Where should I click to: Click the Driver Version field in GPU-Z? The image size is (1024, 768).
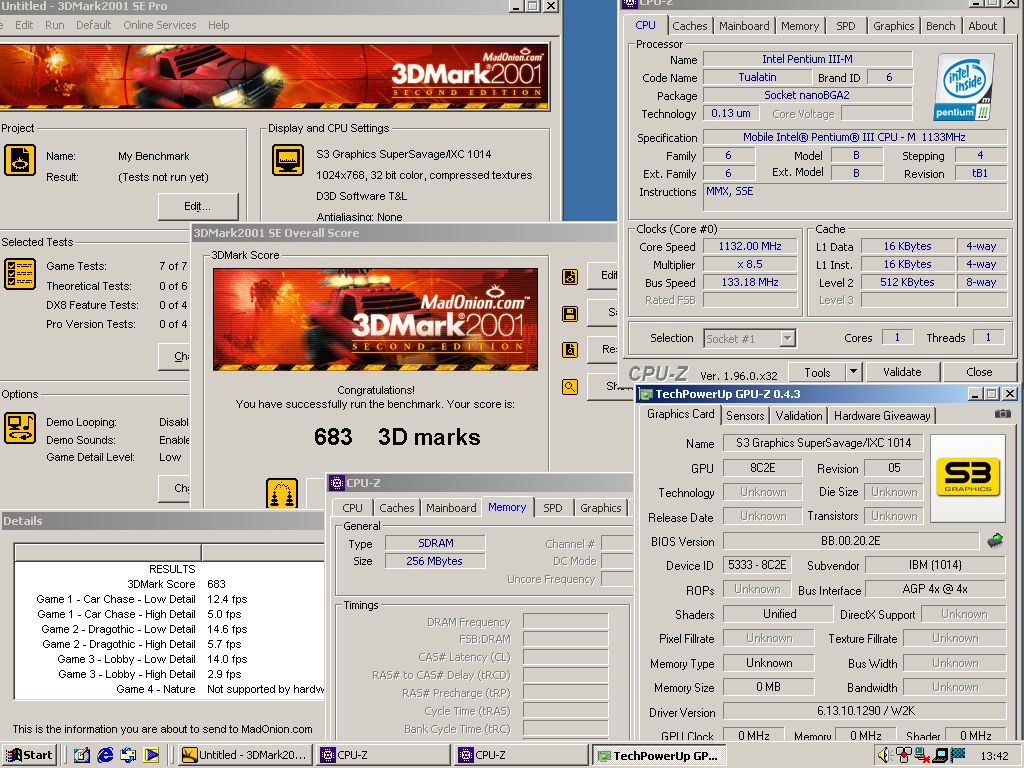coord(865,711)
